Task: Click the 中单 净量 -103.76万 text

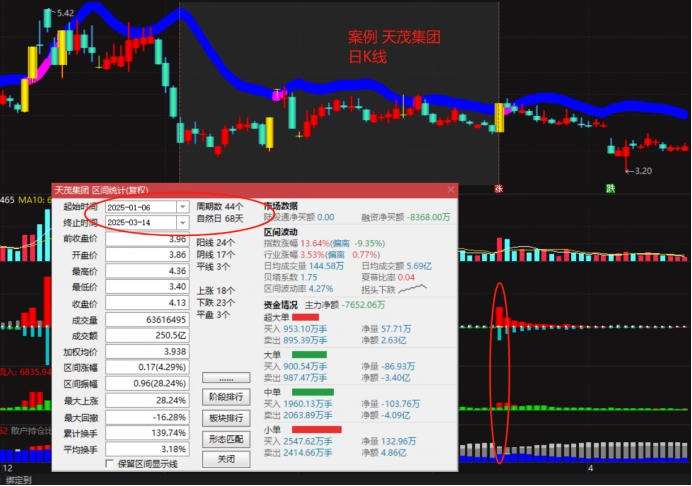Action: 391,404
